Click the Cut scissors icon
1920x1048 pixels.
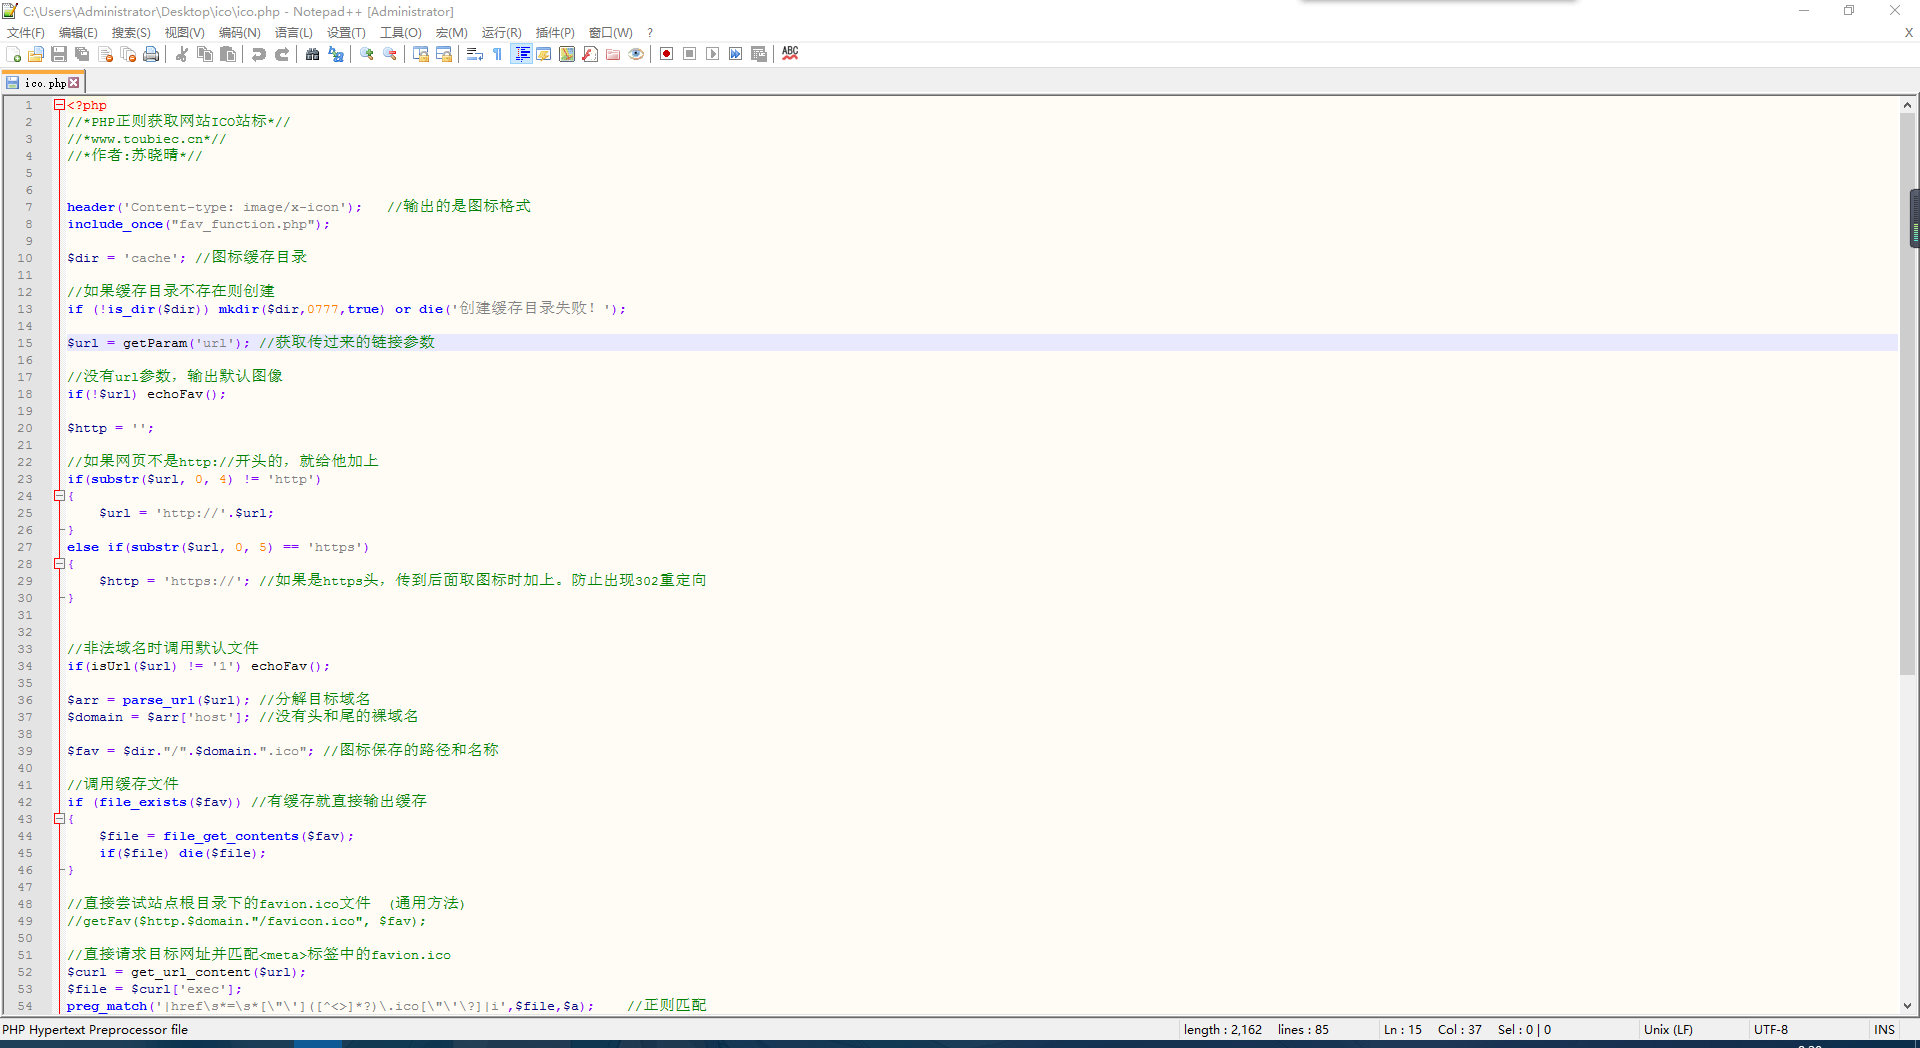point(182,54)
